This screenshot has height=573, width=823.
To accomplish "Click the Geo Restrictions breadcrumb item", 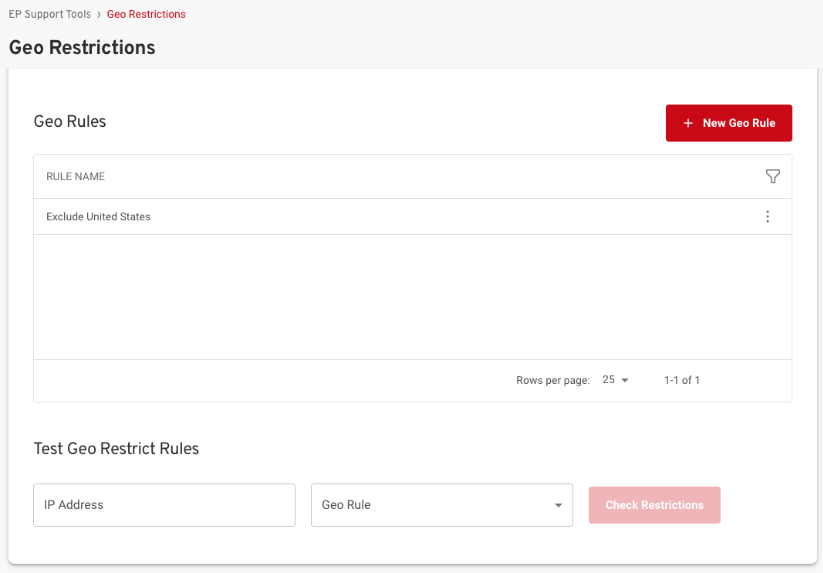I will pos(146,14).
